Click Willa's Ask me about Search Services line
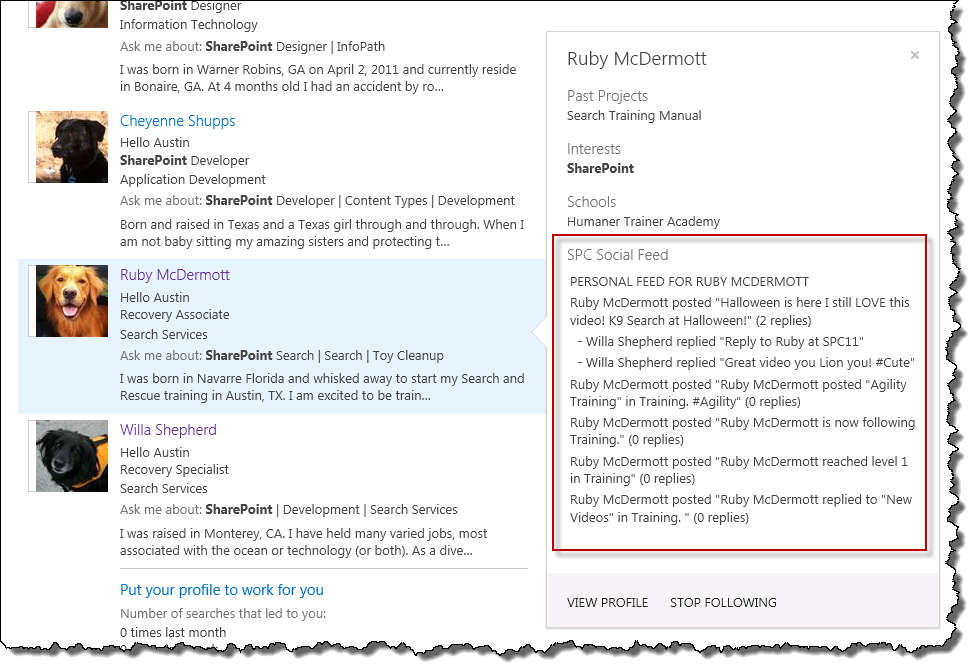 point(289,510)
